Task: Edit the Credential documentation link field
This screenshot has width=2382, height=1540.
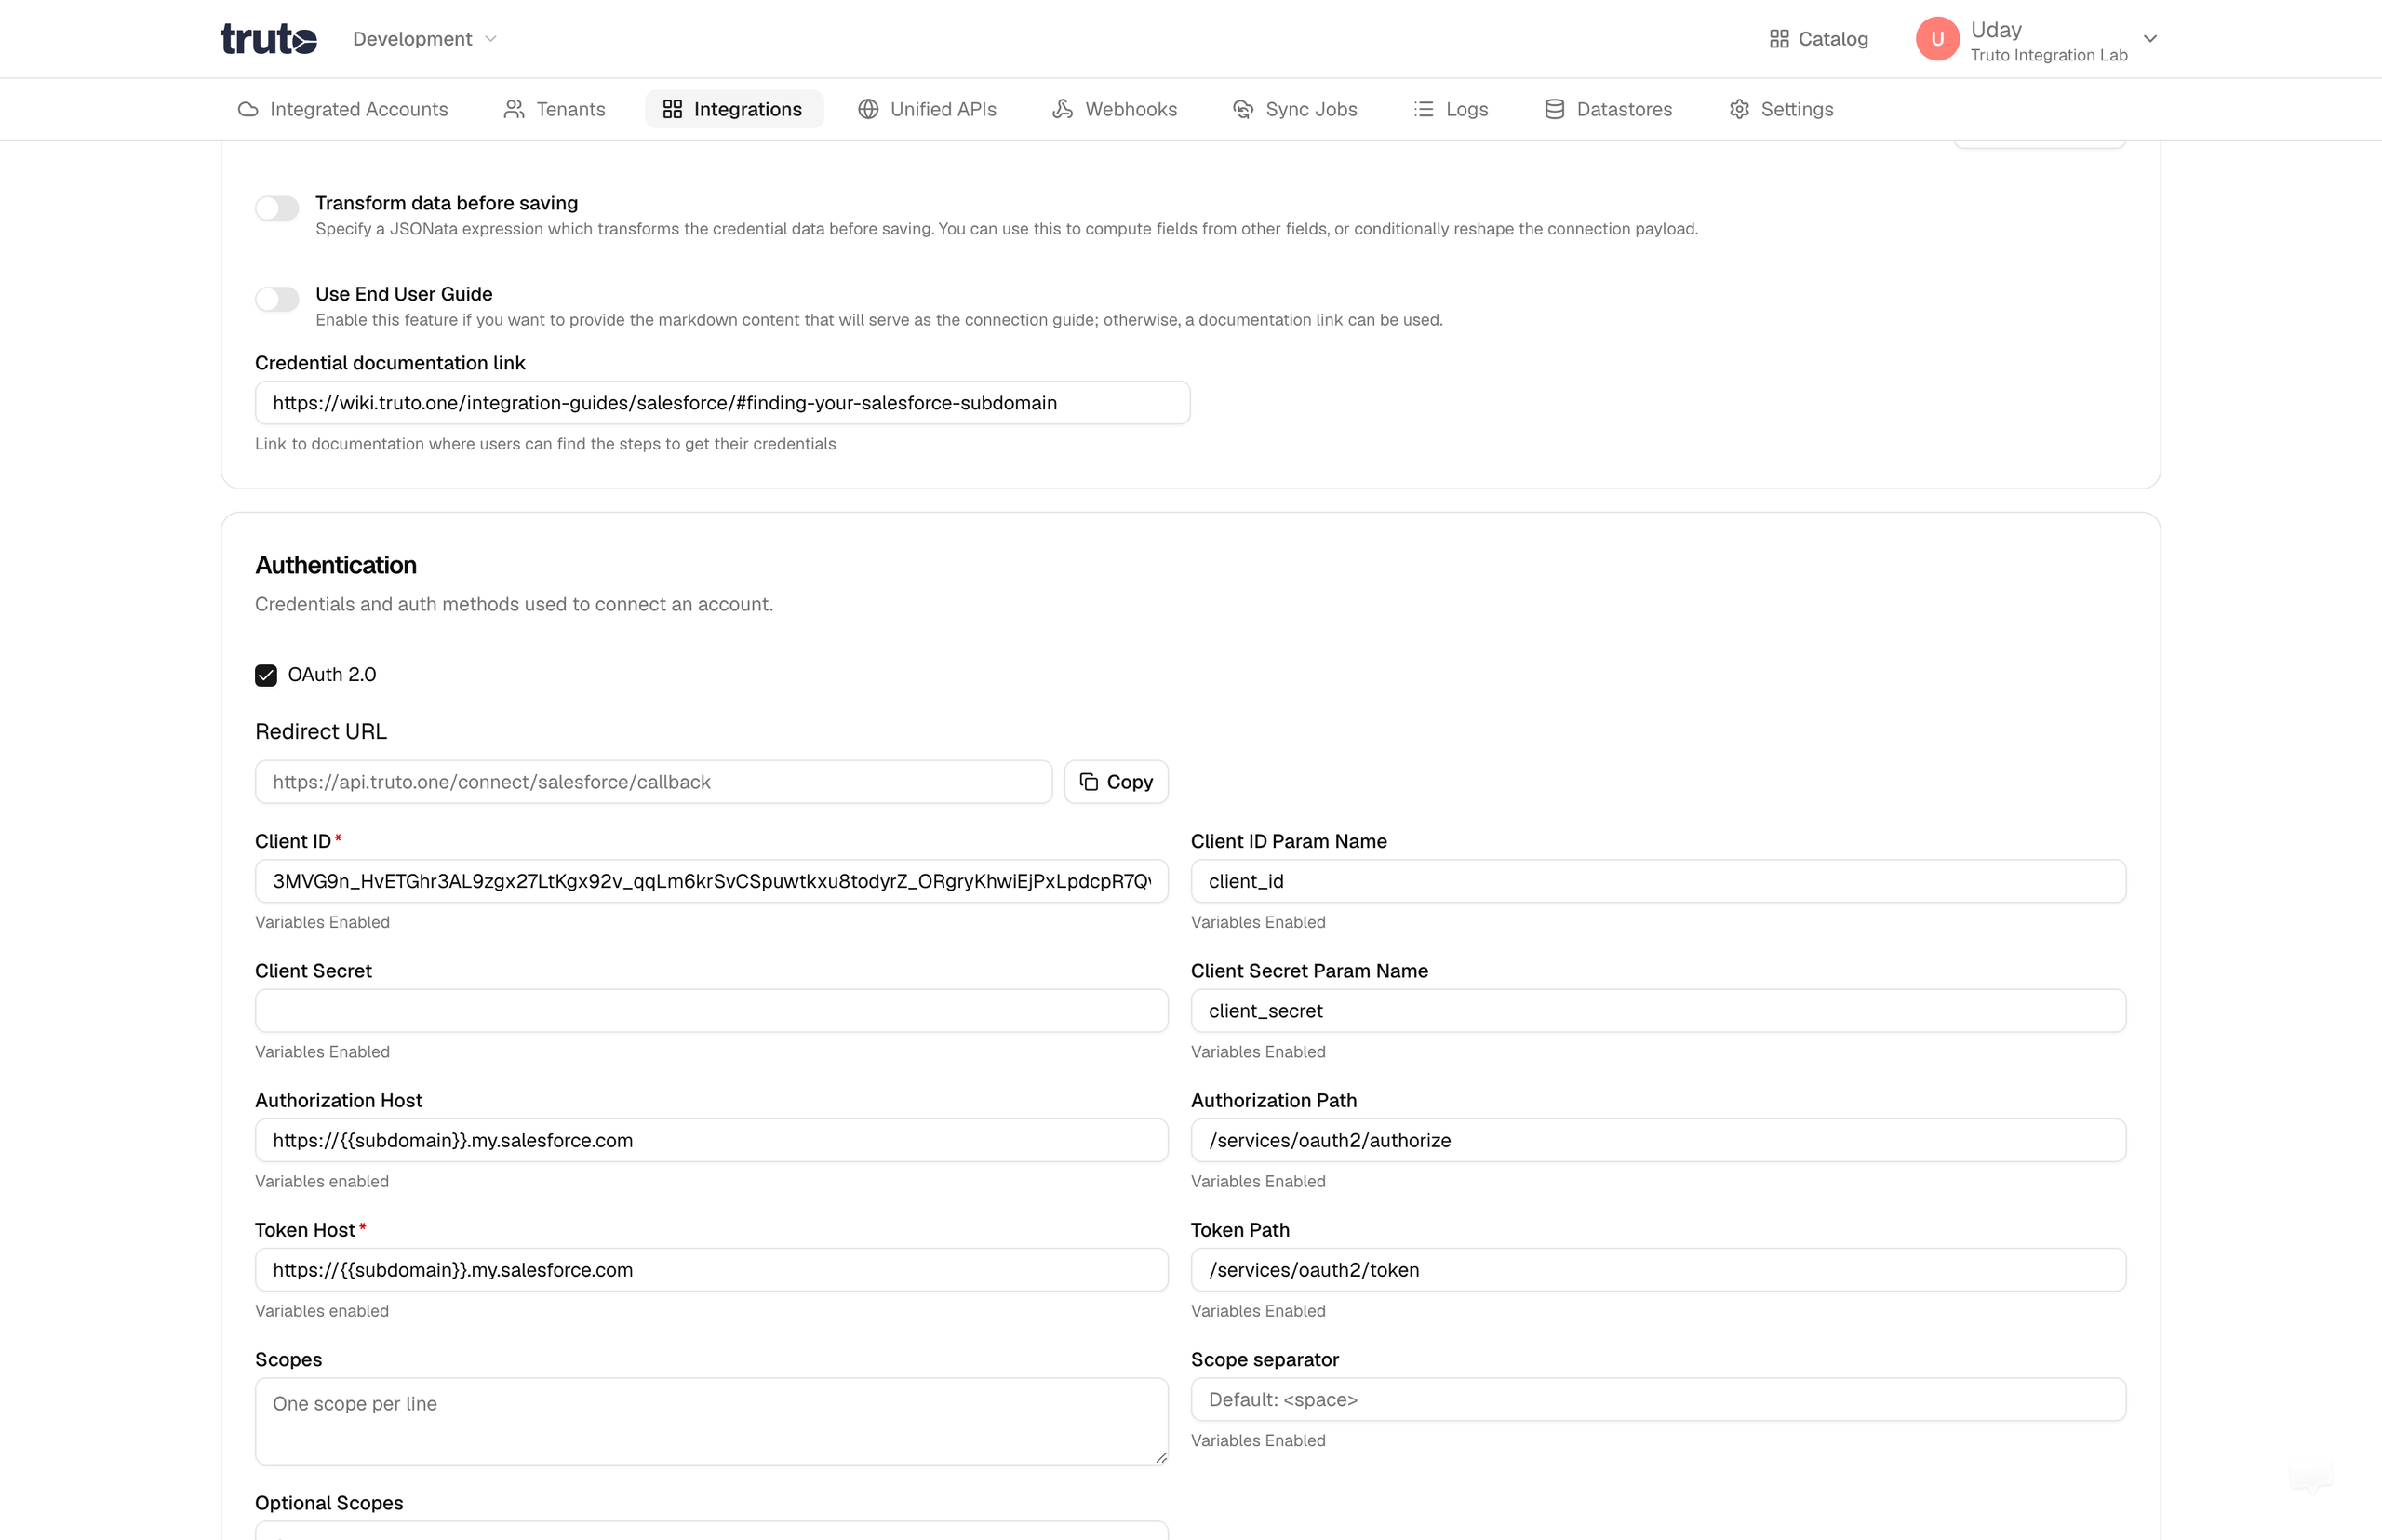Action: pyautogui.click(x=722, y=403)
